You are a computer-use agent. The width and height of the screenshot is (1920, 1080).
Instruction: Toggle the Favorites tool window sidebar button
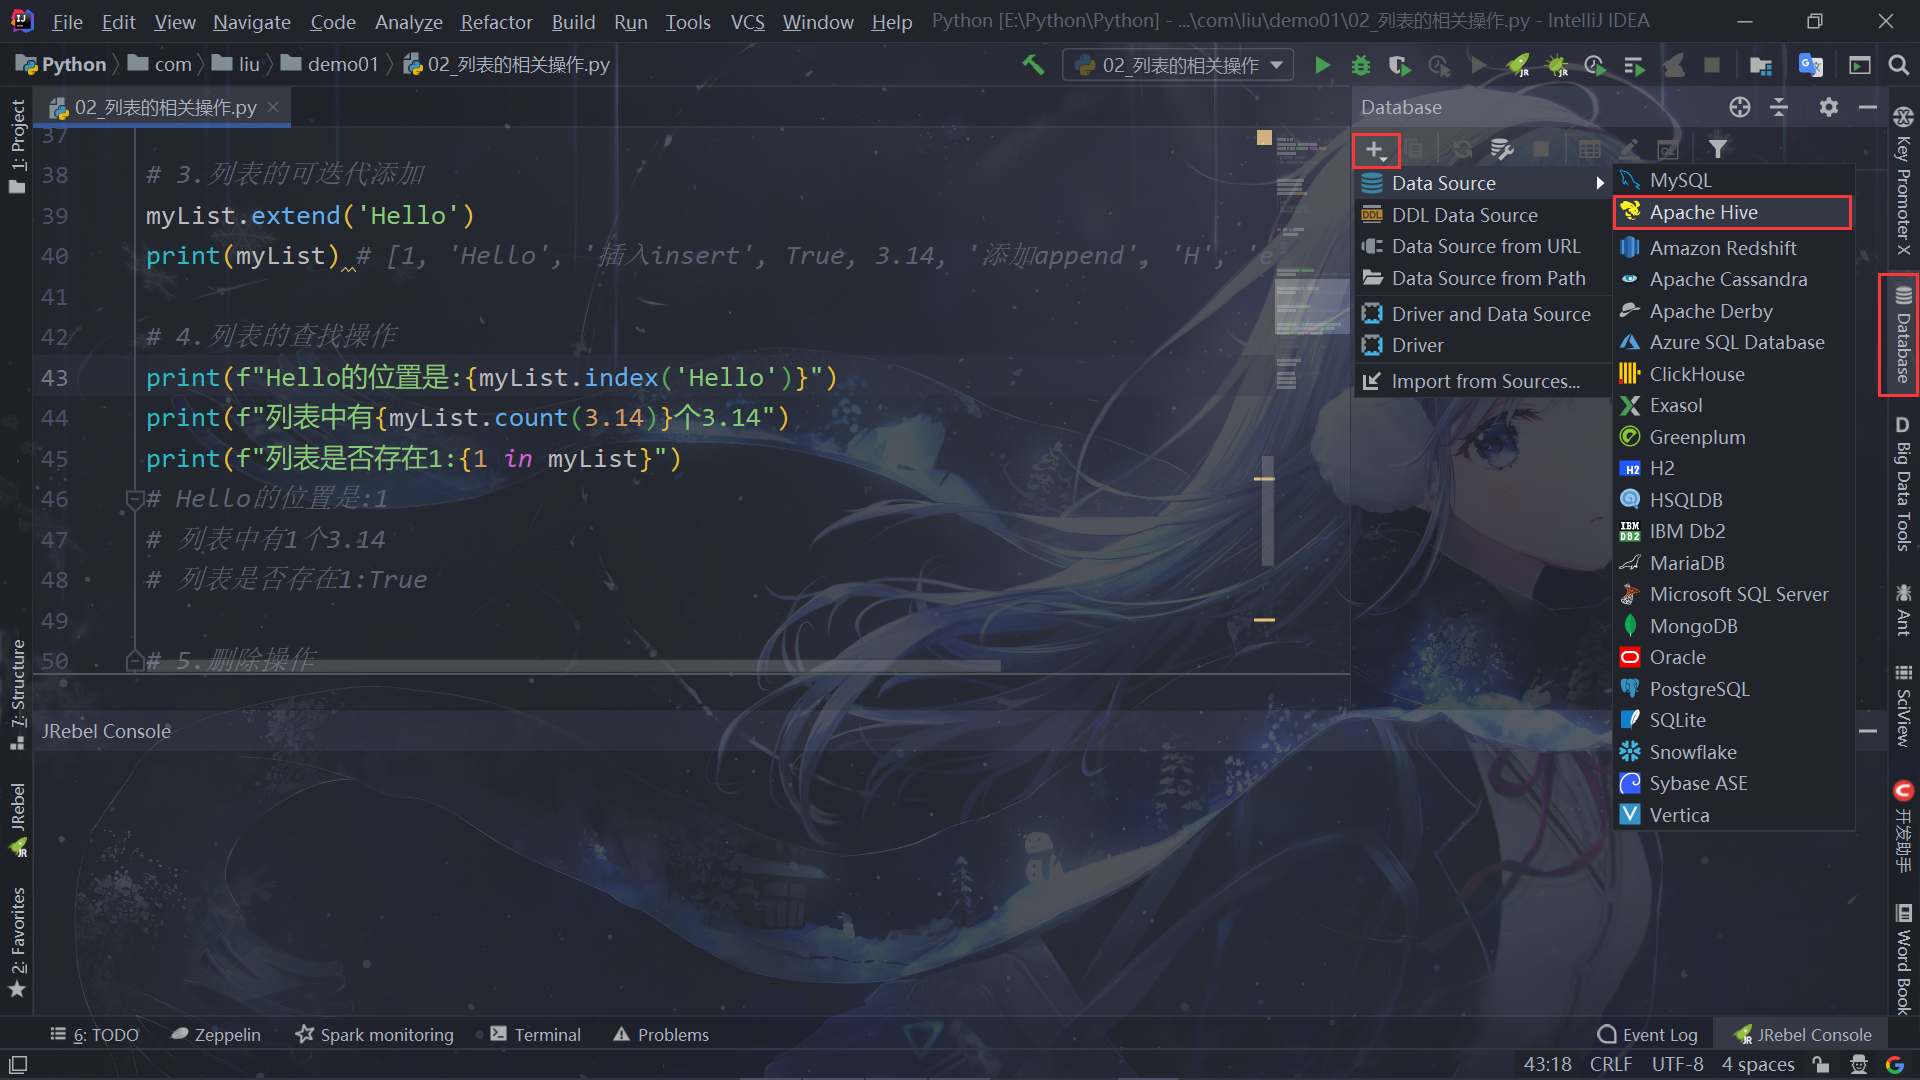coord(17,942)
